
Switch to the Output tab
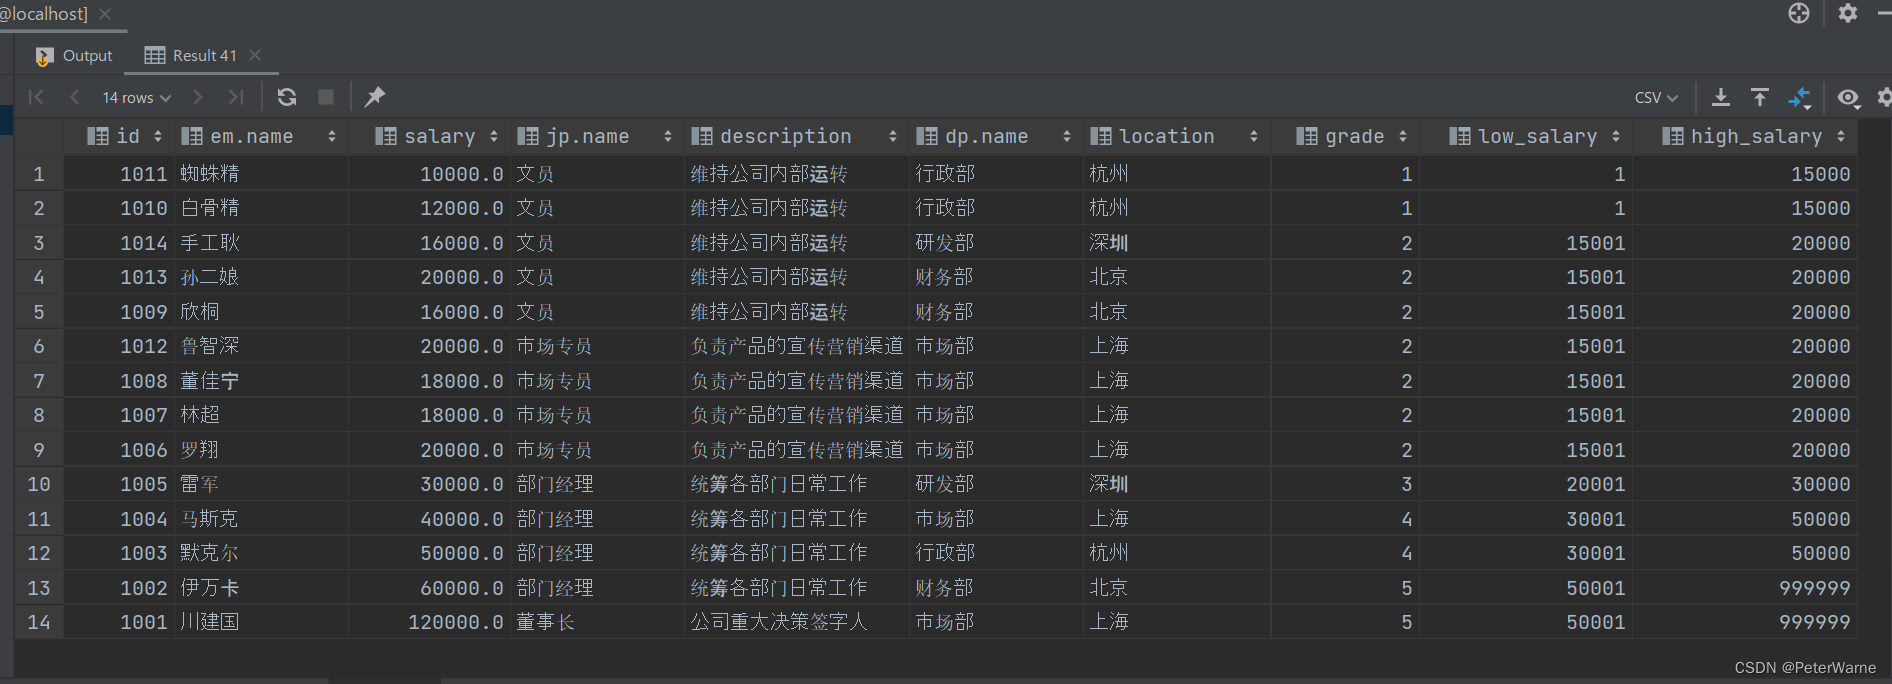pyautogui.click(x=75, y=56)
